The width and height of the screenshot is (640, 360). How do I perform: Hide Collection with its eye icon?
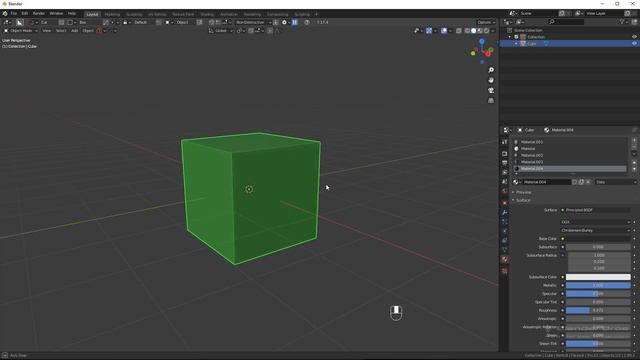coord(634,37)
